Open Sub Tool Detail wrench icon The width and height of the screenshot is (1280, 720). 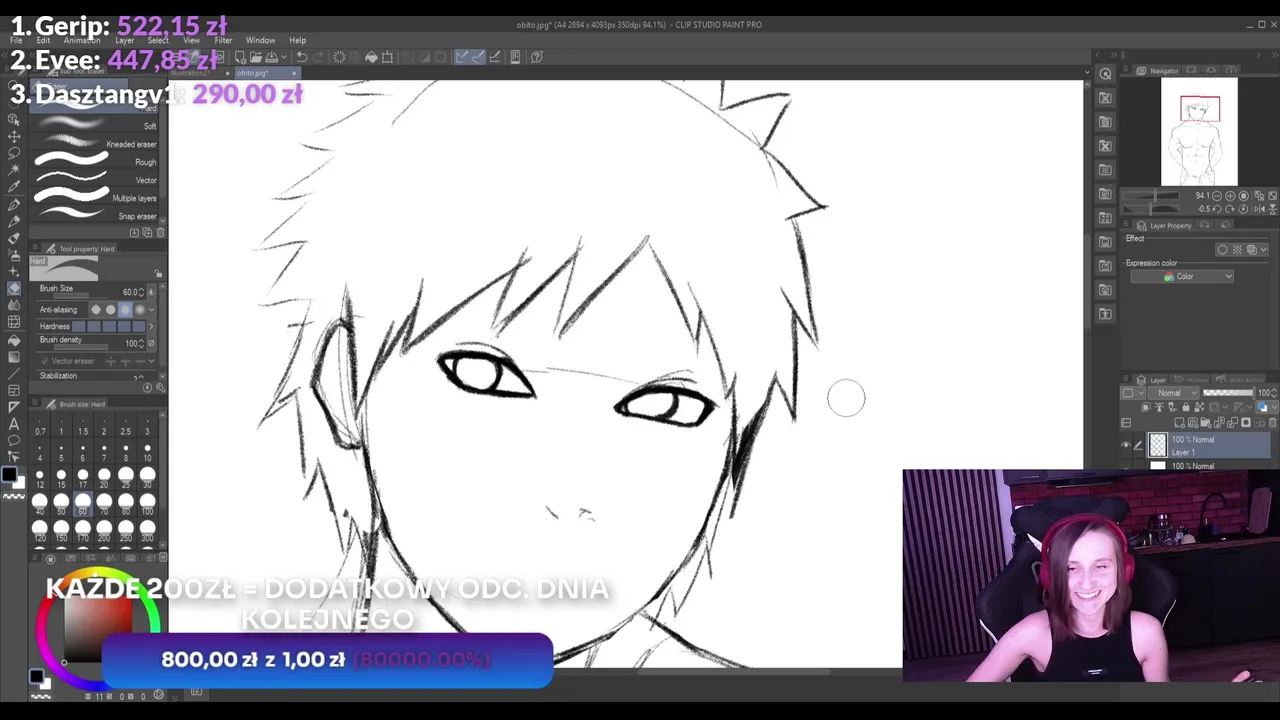(161, 387)
